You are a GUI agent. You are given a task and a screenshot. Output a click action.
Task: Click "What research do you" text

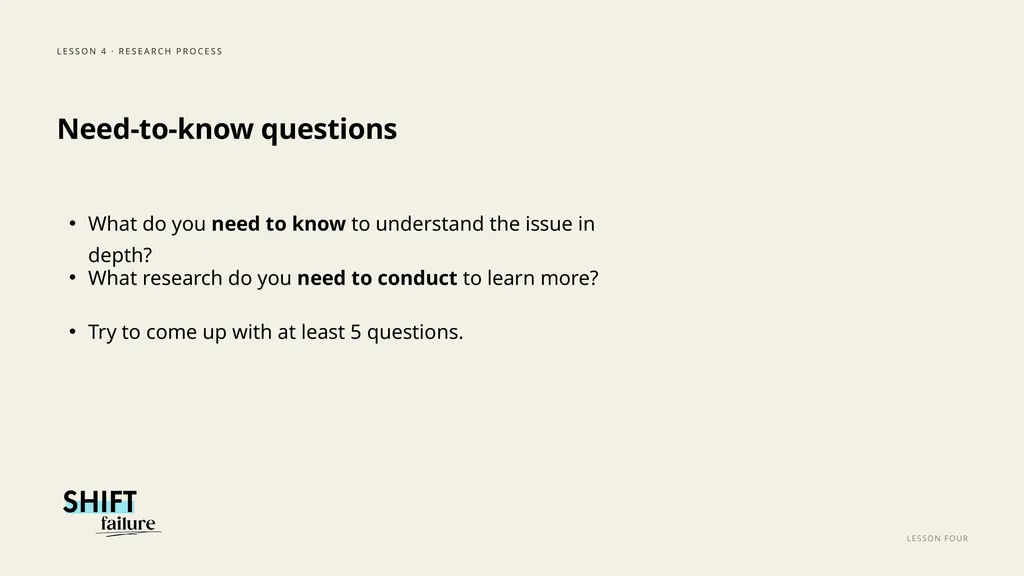tap(189, 278)
